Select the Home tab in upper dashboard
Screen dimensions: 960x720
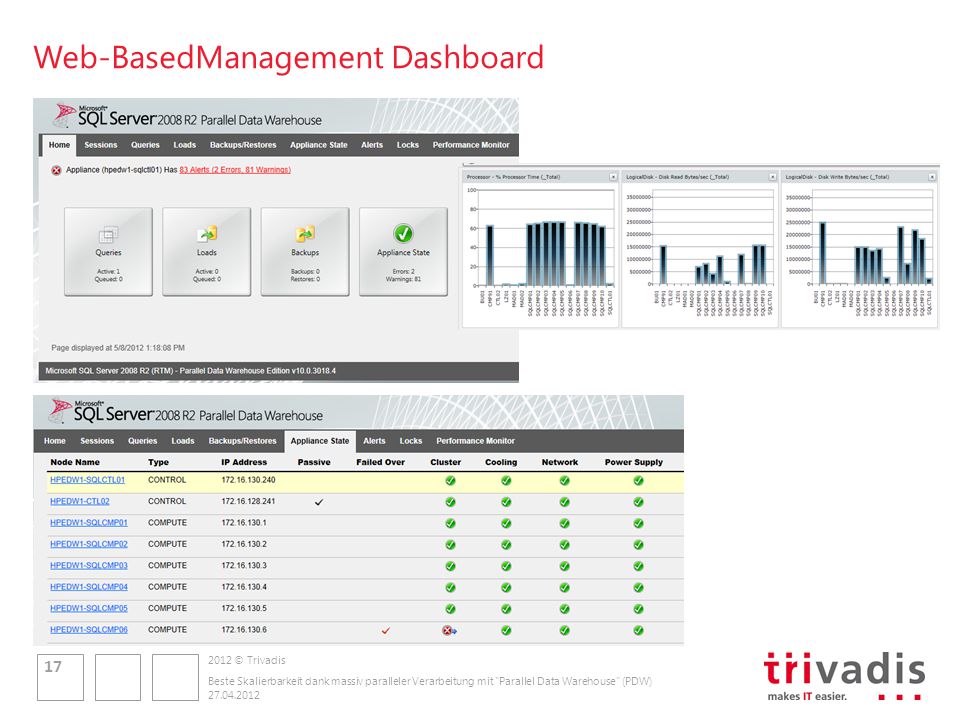59,145
